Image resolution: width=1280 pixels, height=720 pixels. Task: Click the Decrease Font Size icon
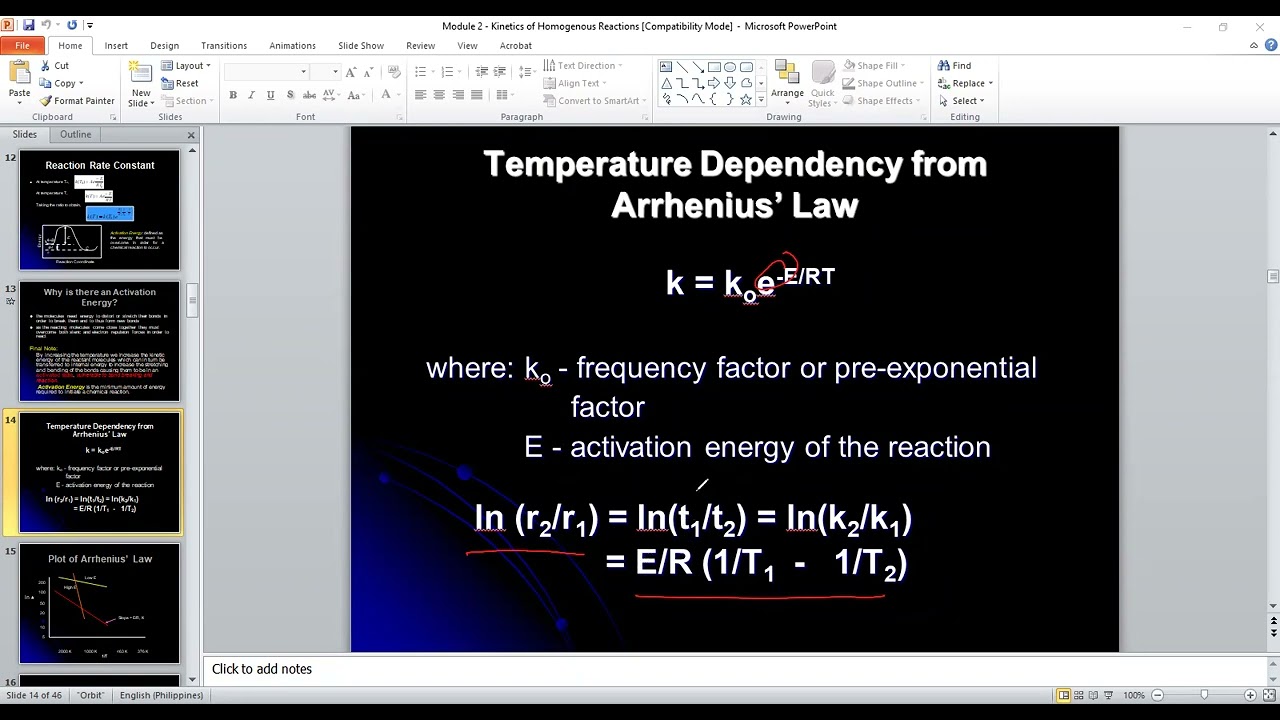click(x=367, y=72)
